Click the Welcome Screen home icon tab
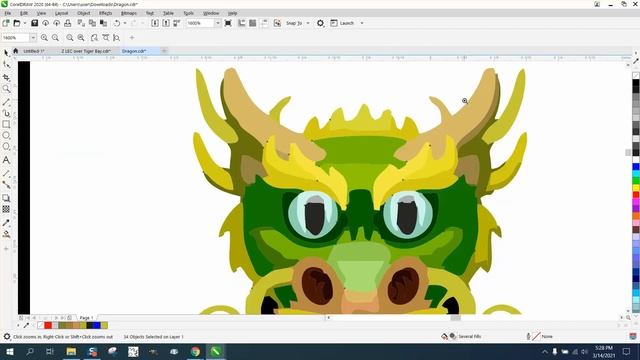640x360 pixels. pyautogui.click(x=16, y=51)
